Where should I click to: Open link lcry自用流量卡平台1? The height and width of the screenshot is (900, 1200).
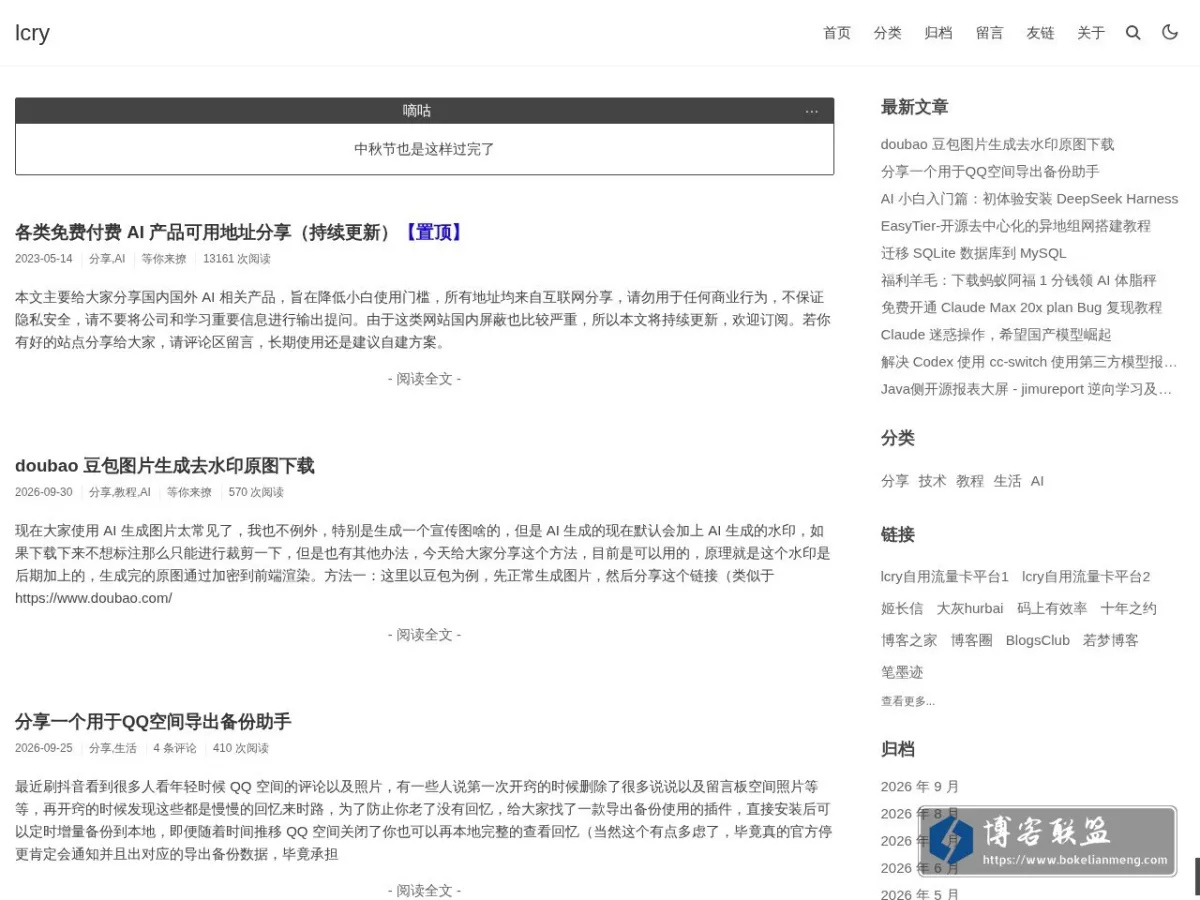[x=945, y=576]
